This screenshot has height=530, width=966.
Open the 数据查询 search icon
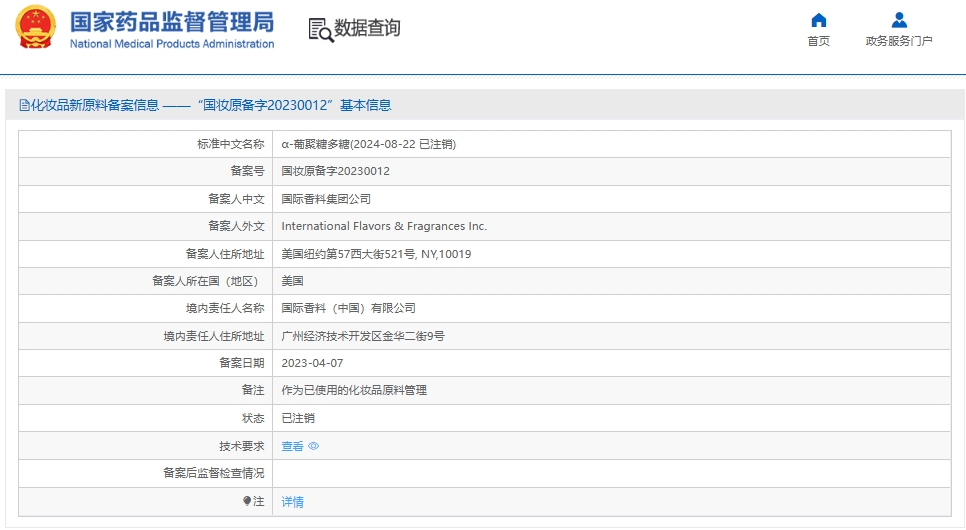pos(320,29)
